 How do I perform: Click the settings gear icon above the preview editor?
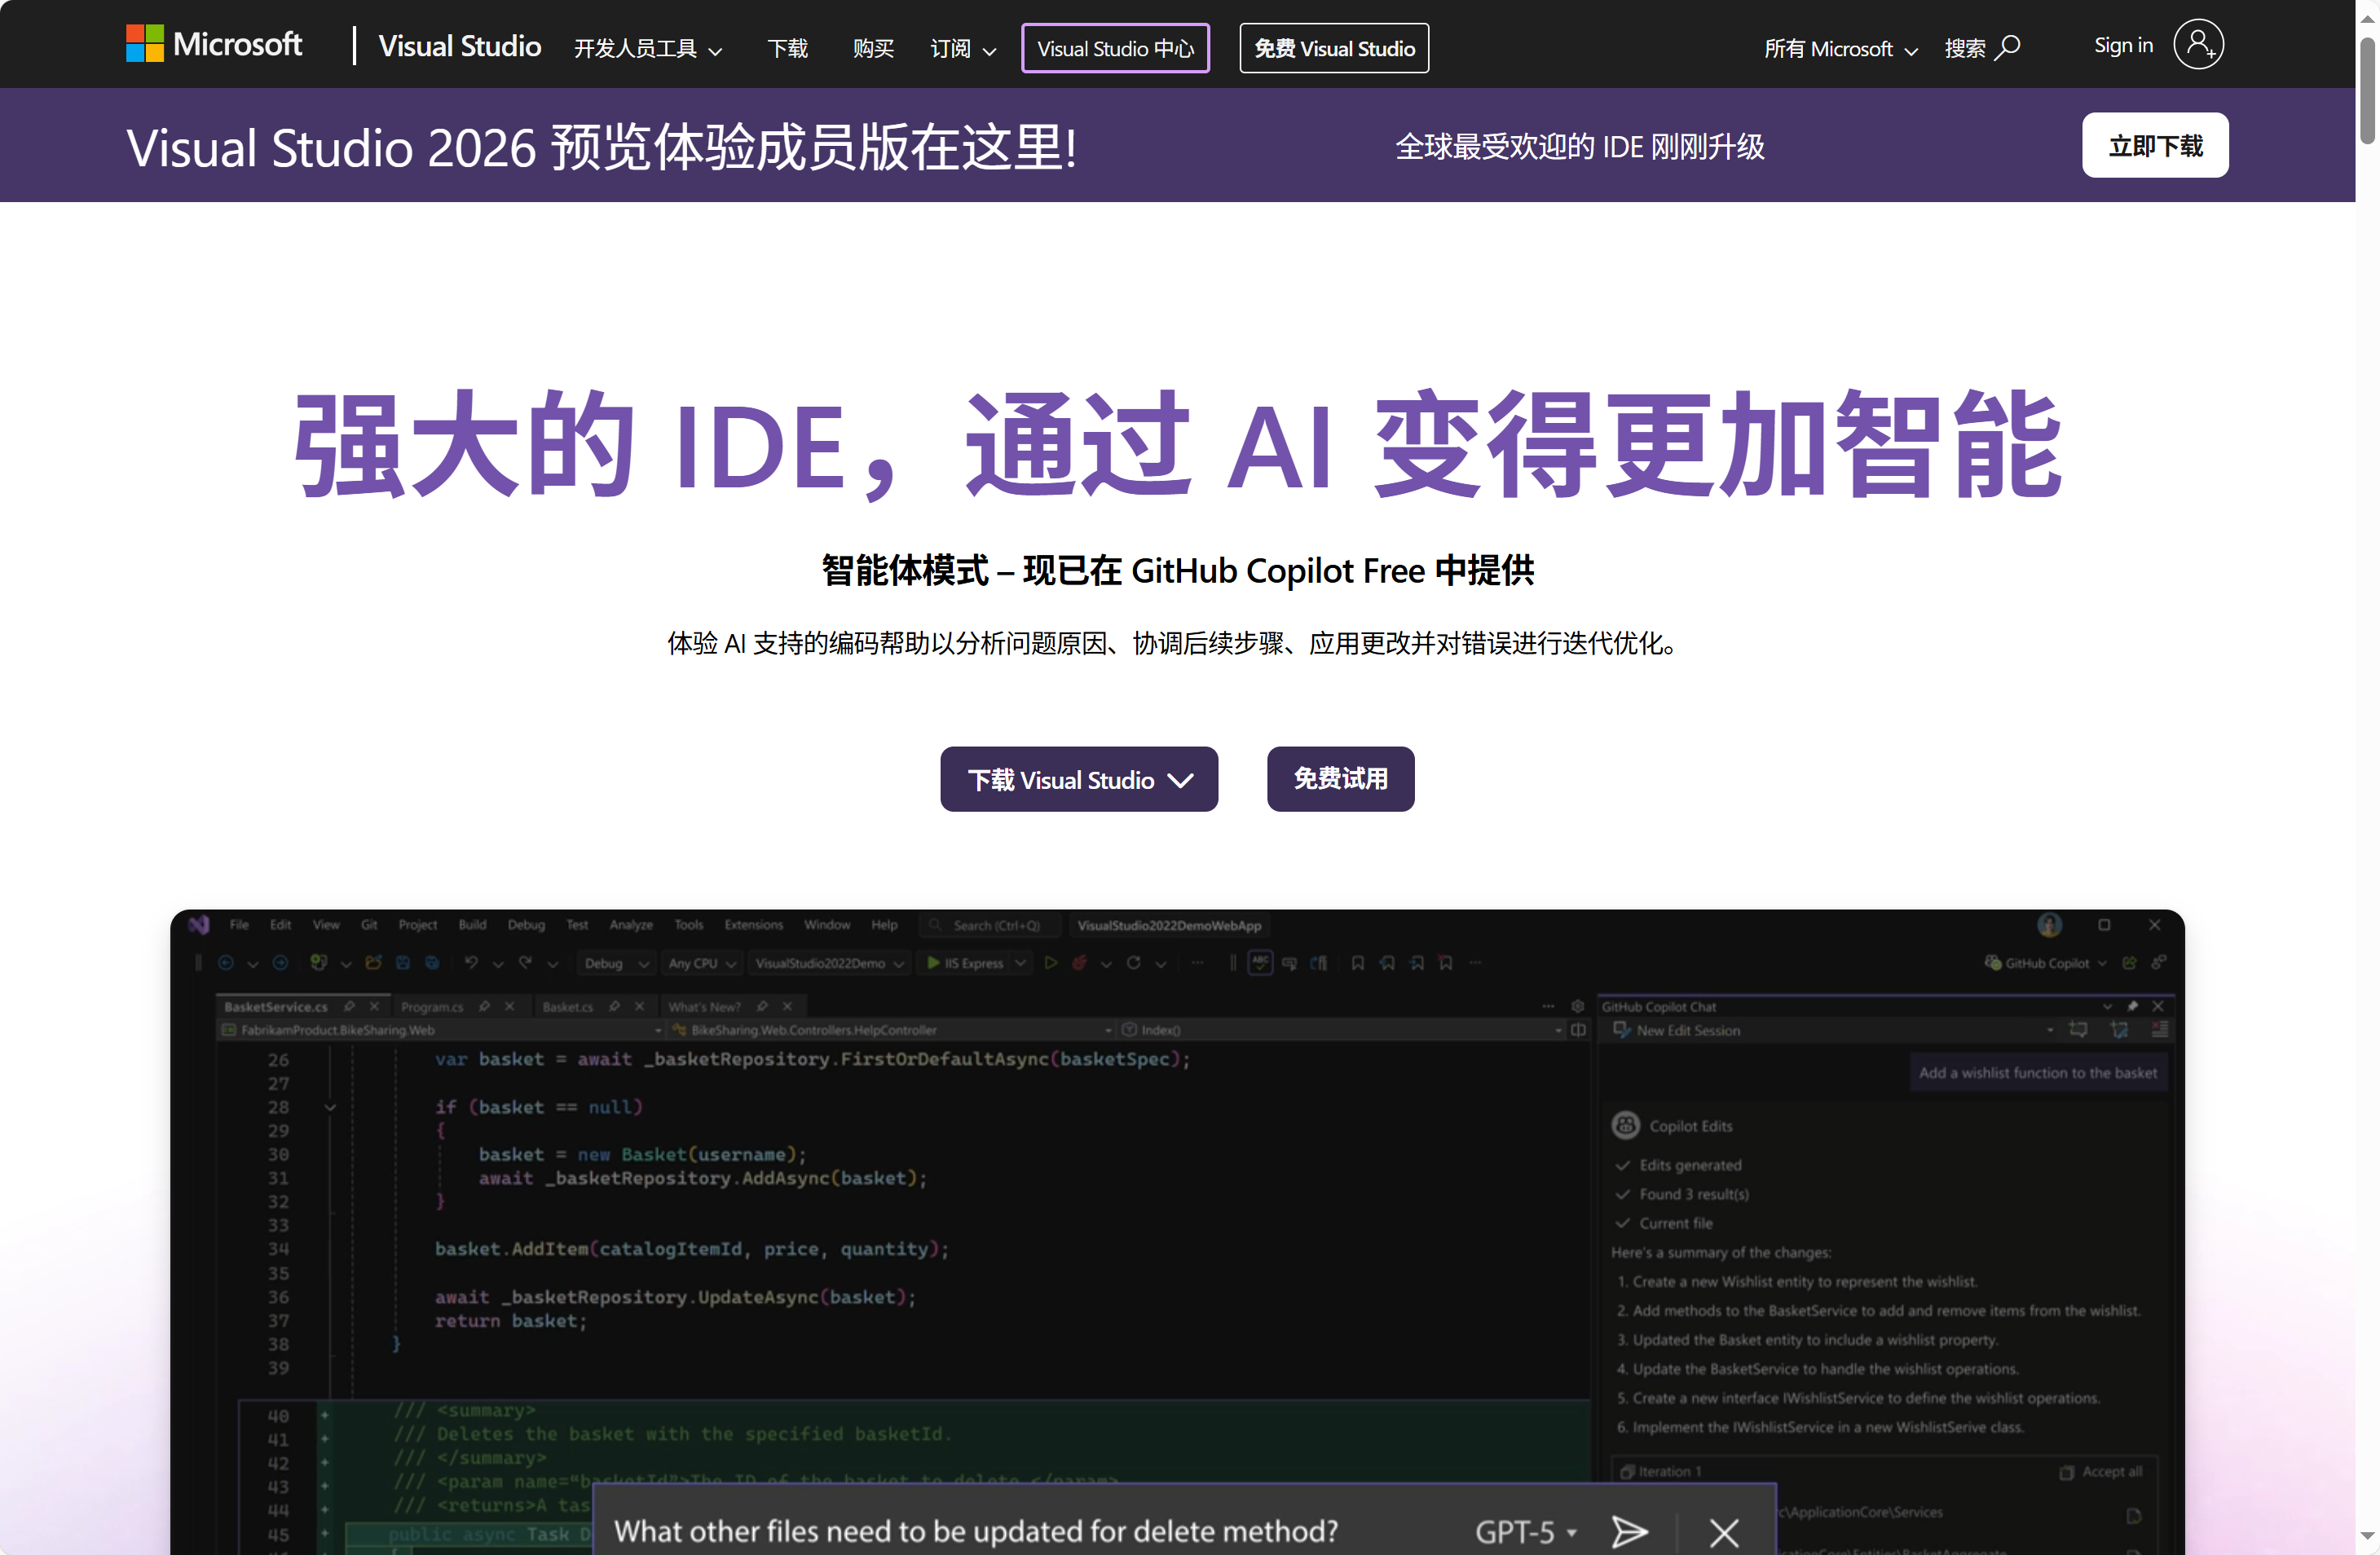1577,1006
